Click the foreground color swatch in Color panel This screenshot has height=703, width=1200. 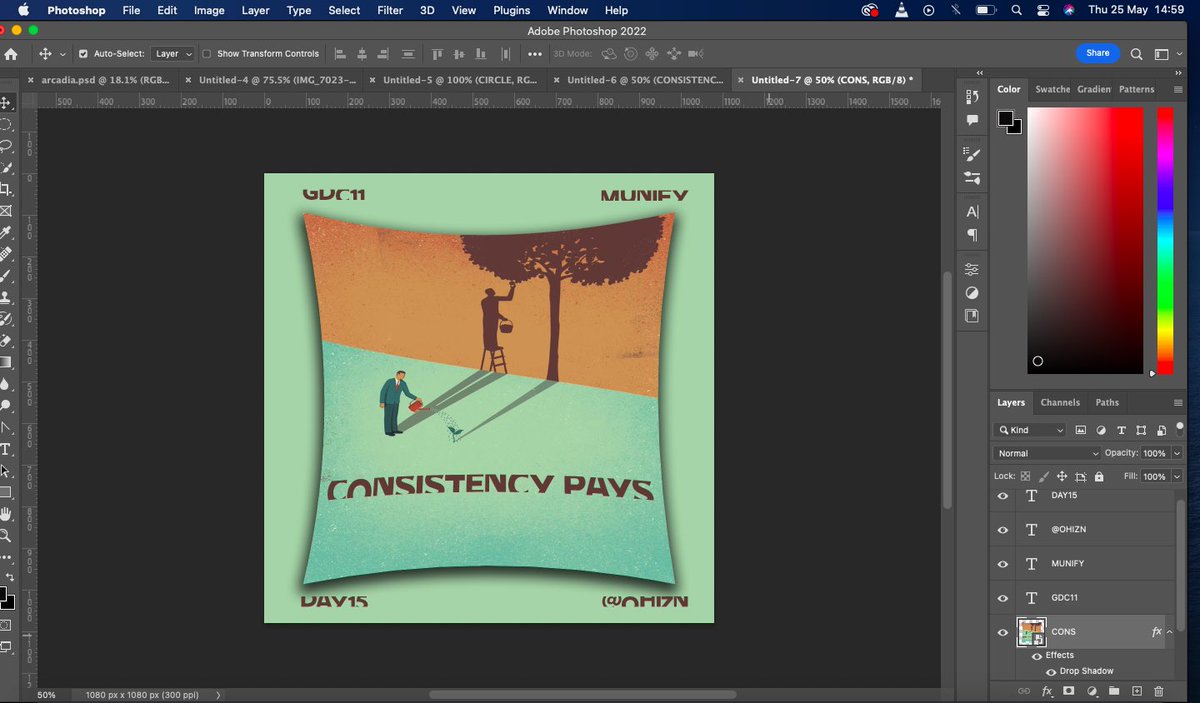[1006, 118]
